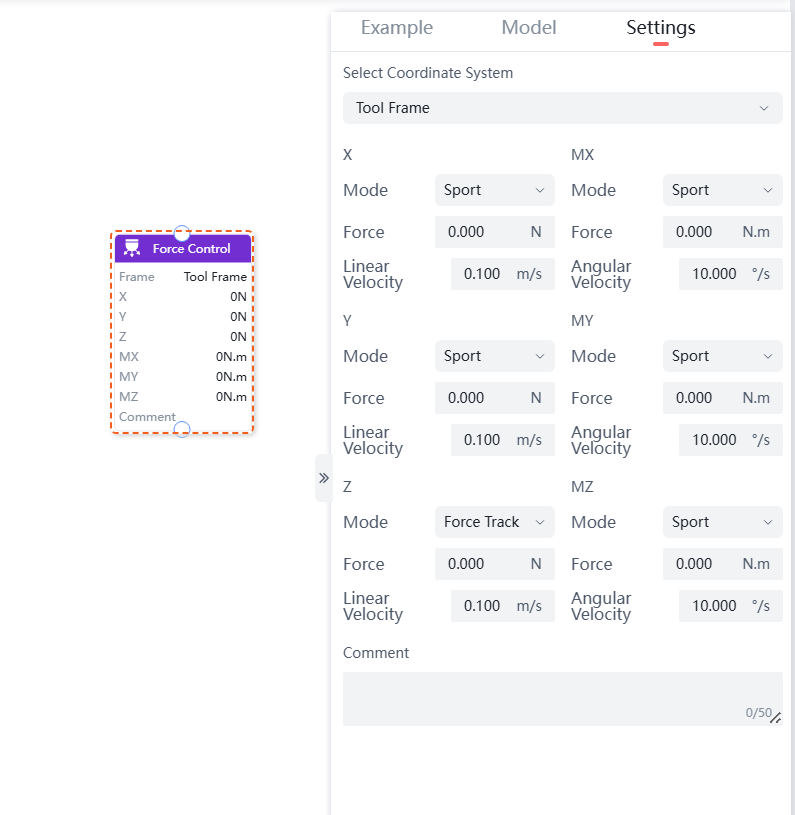795x815 pixels.
Task: Click the X Force input field
Action: pos(482,232)
